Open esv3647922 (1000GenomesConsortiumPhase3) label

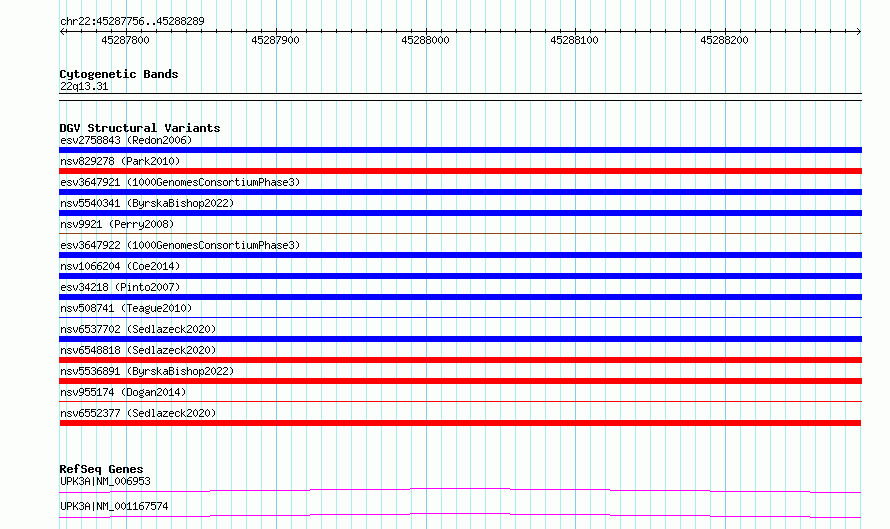tap(180, 245)
